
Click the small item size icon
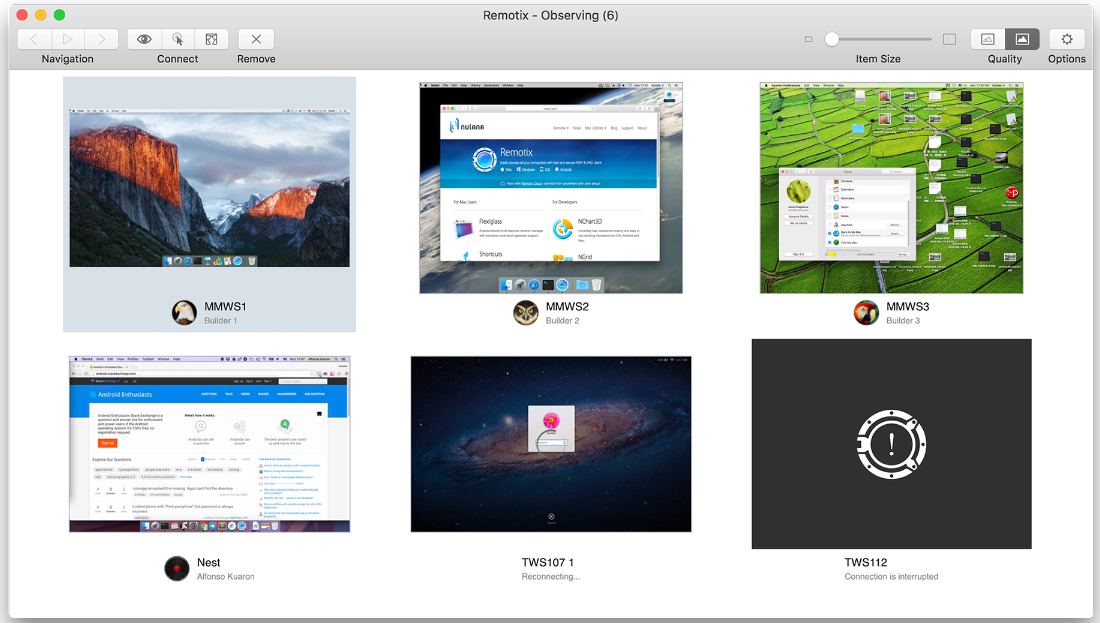[808, 39]
